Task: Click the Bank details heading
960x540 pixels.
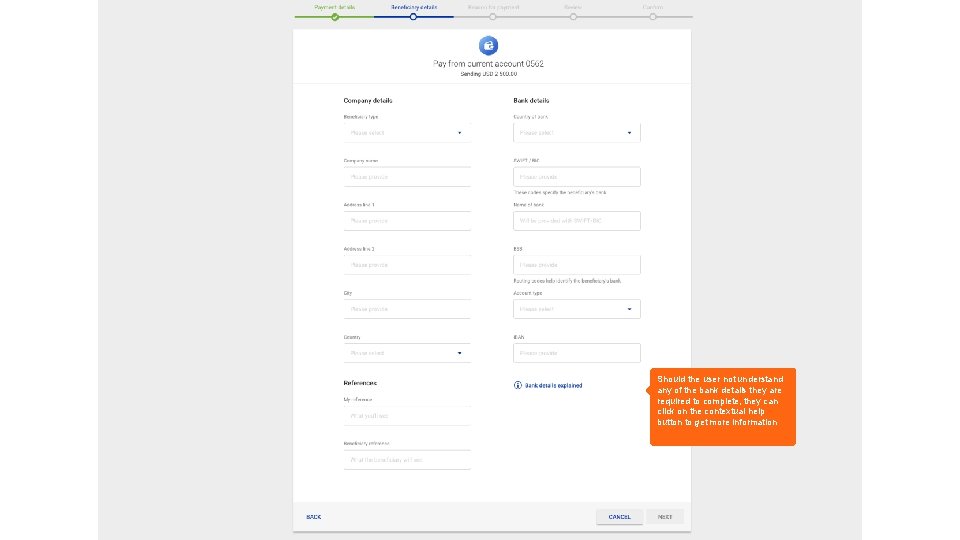Action: point(531,100)
